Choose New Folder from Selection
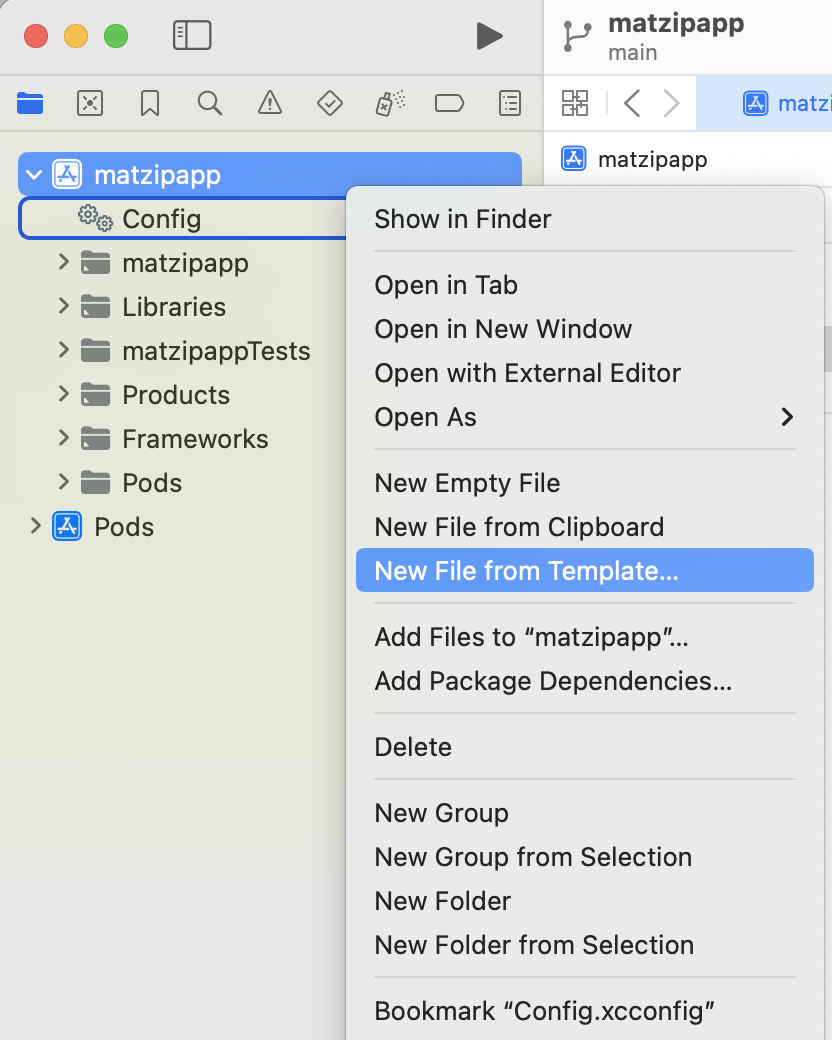This screenshot has height=1040, width=832. (x=585, y=945)
